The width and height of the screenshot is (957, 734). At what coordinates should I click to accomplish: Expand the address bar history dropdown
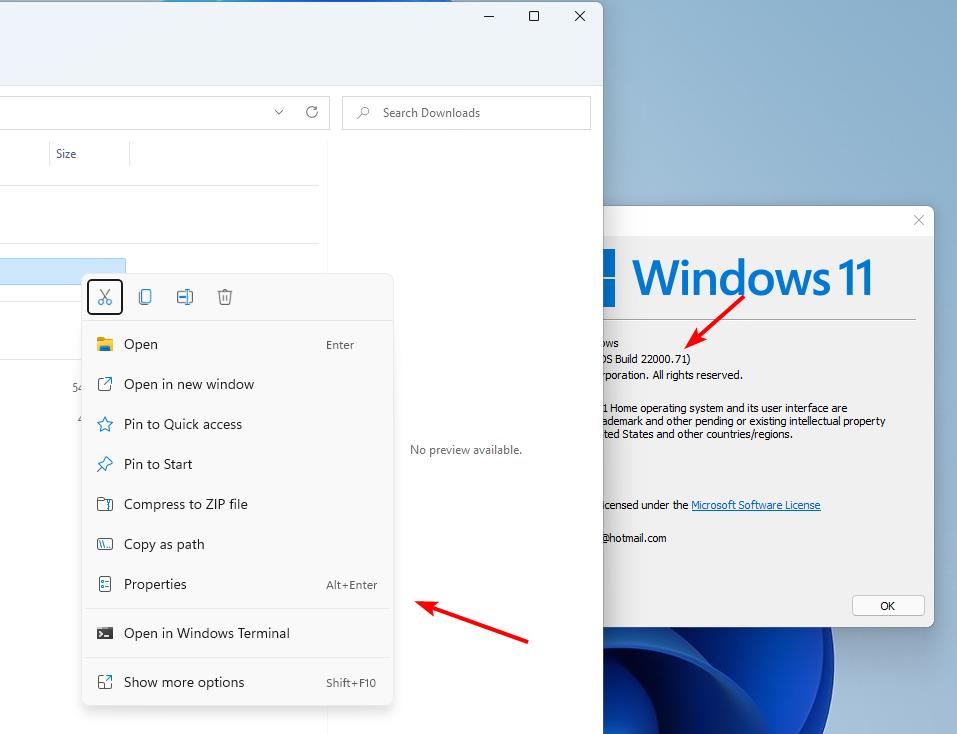point(279,112)
